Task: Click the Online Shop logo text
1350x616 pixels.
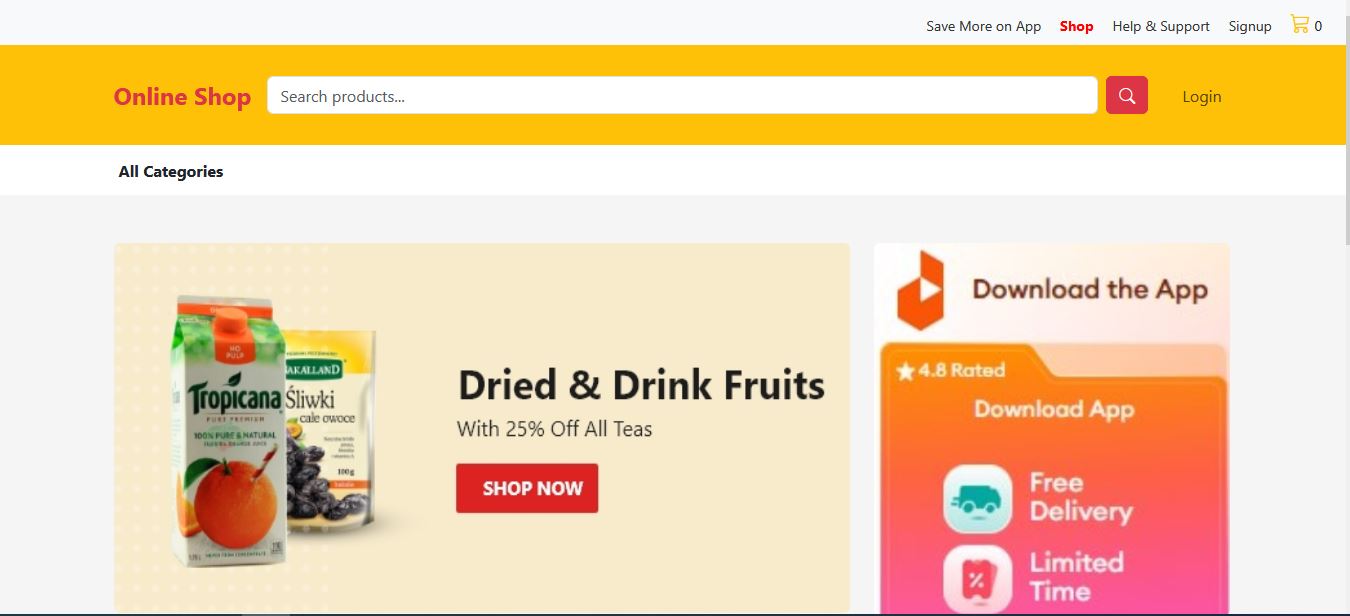Action: 182,97
